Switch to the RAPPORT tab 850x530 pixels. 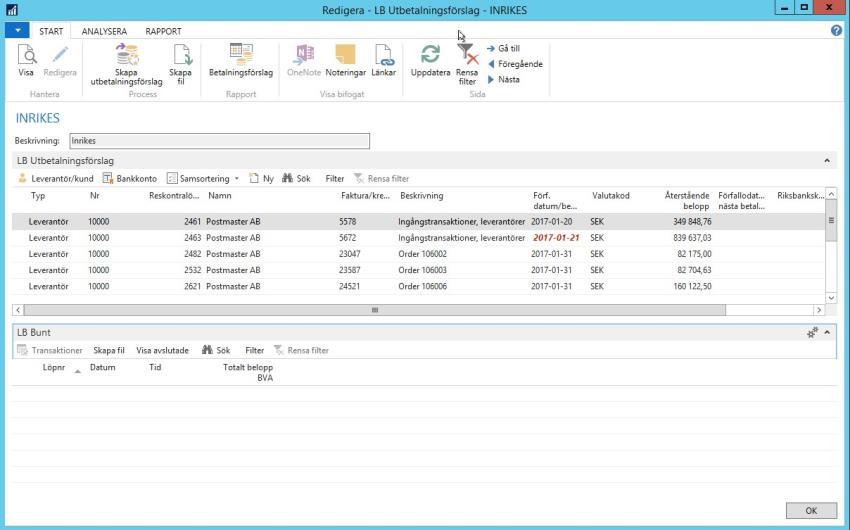(163, 31)
